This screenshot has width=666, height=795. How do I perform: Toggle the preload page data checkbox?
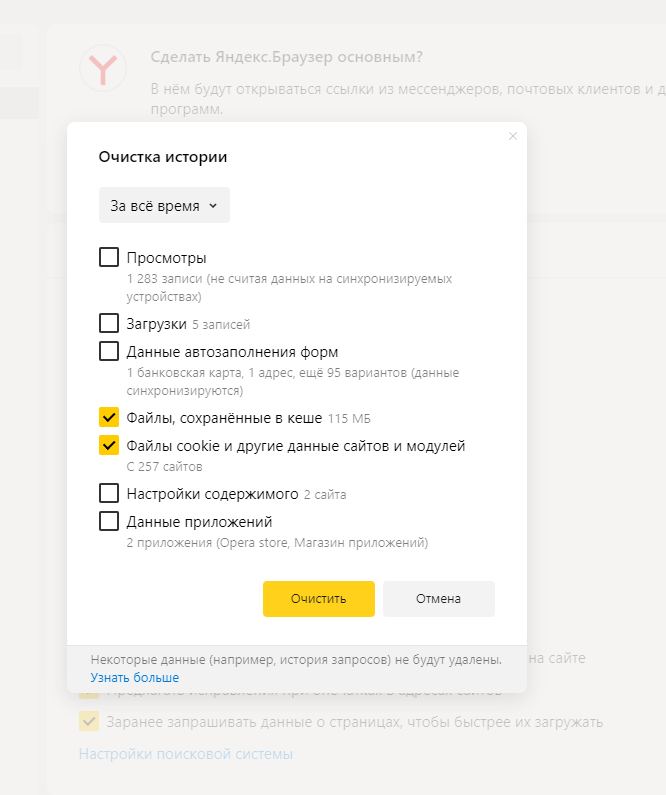pyautogui.click(x=89, y=721)
